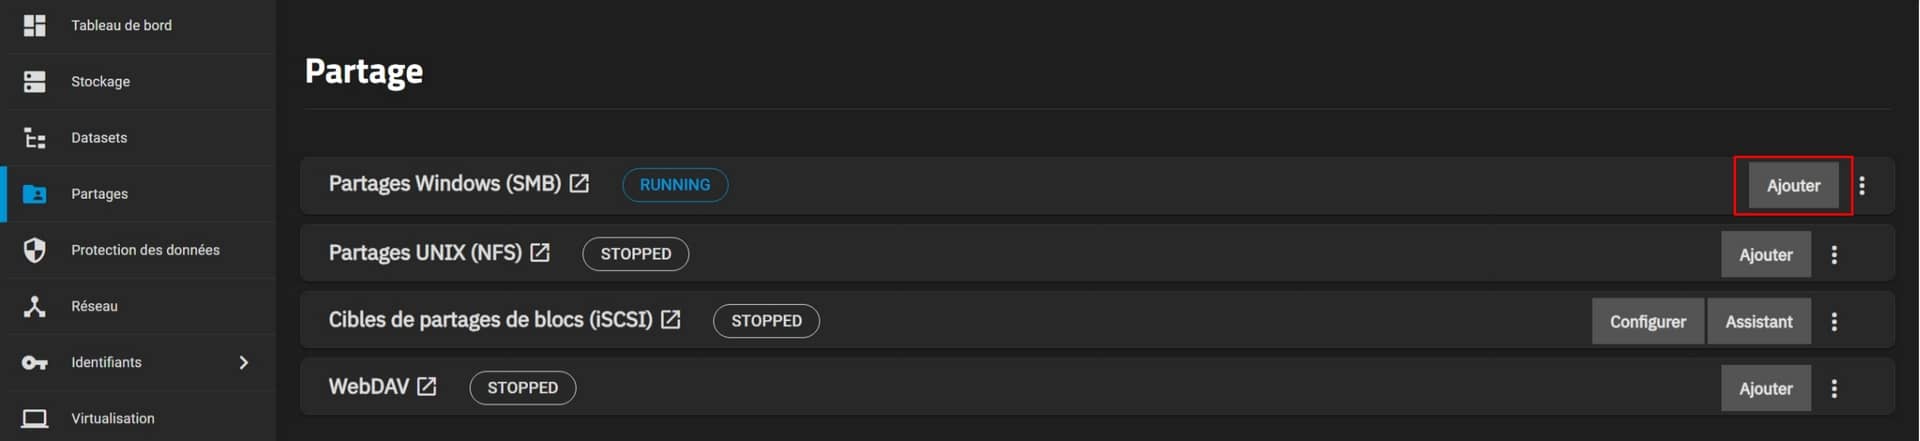
Task: Click the Protection des données shield icon
Action: coord(35,250)
